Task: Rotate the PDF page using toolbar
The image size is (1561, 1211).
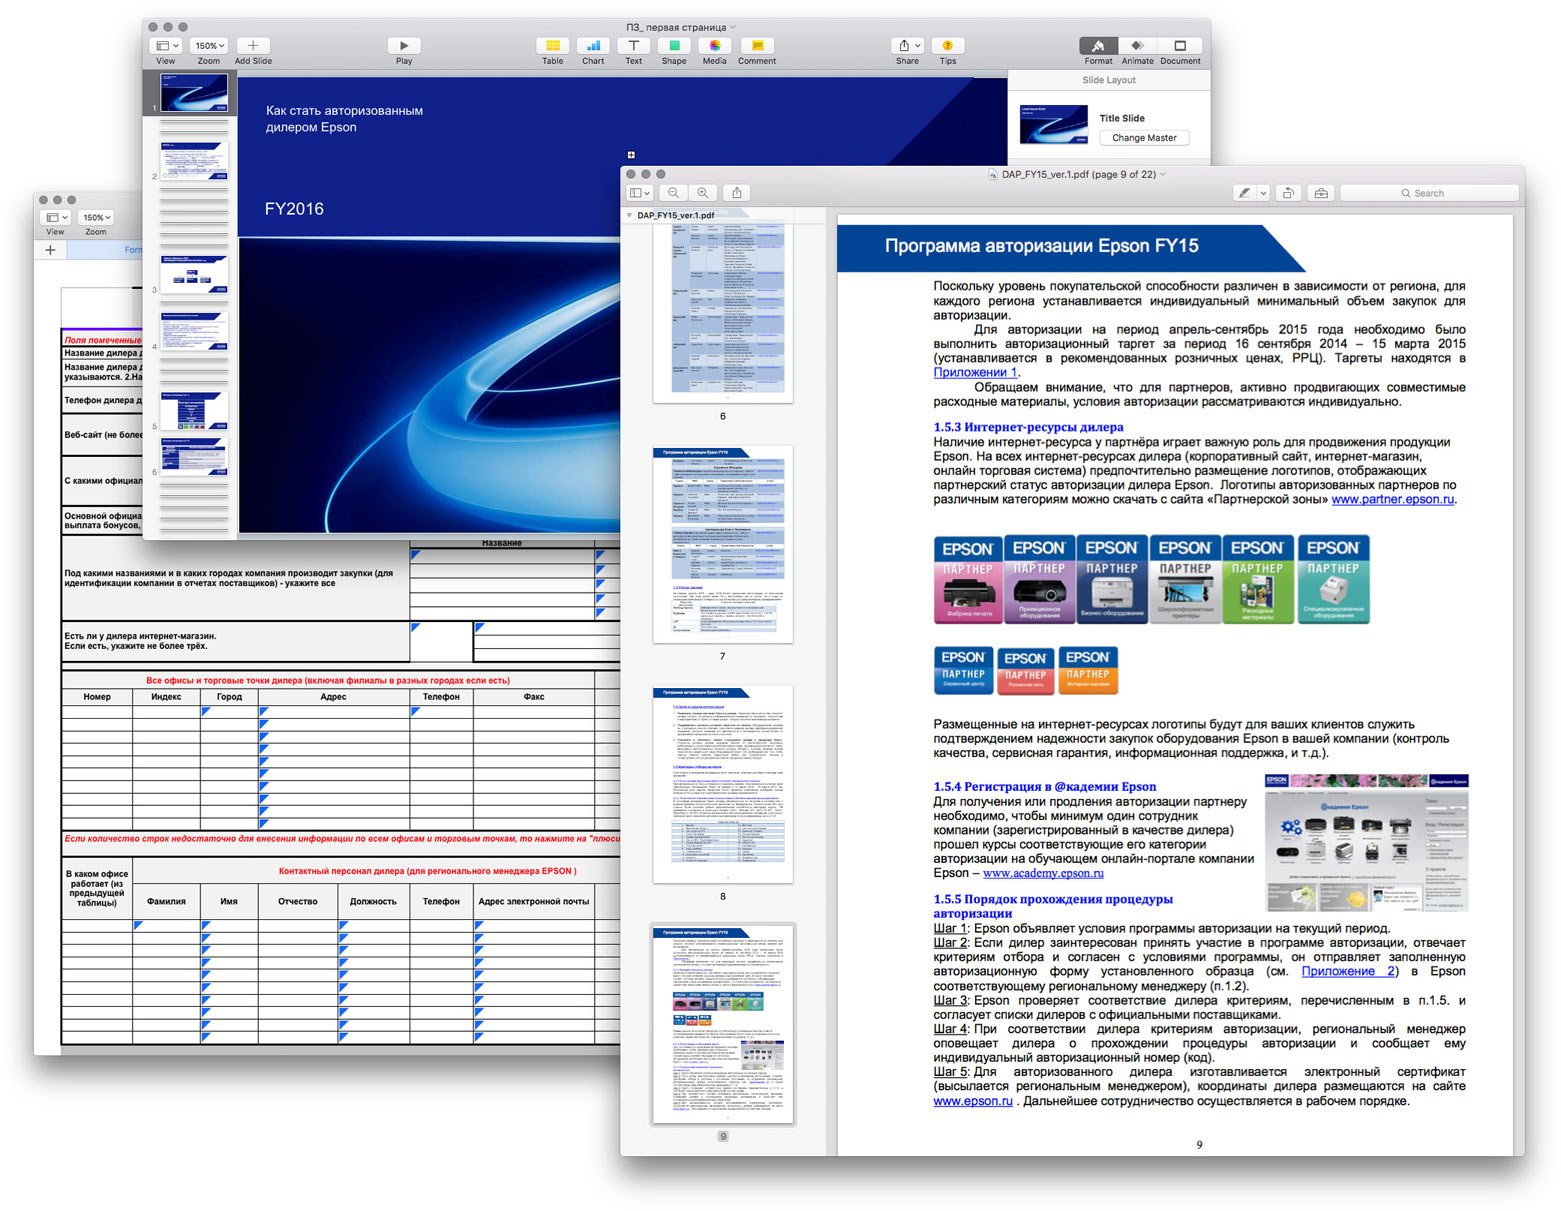Action: 1289,193
